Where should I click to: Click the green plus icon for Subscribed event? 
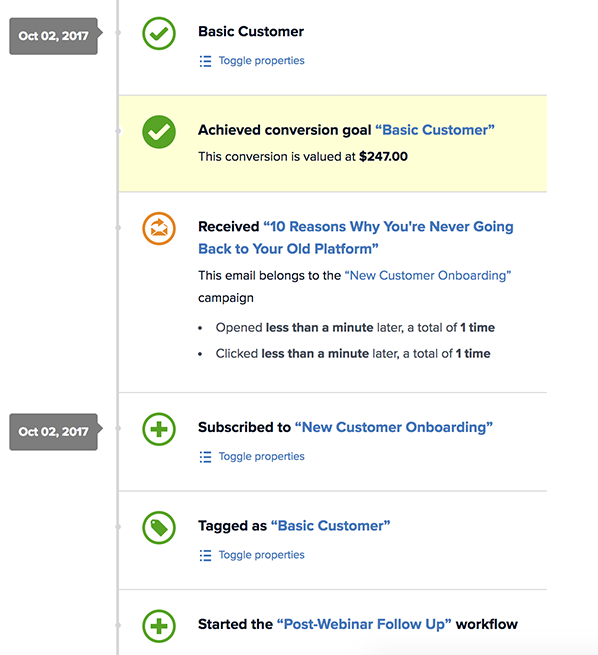[159, 429]
